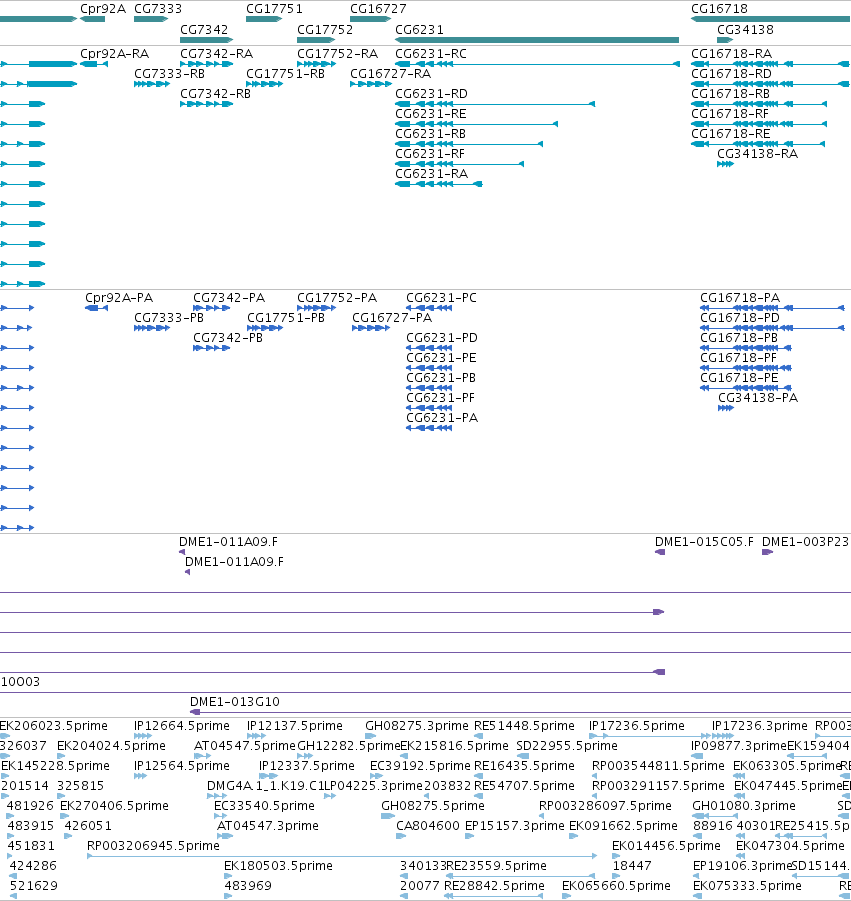
Task: Select the CG6231-RE transcript label
Action: click(x=430, y=114)
